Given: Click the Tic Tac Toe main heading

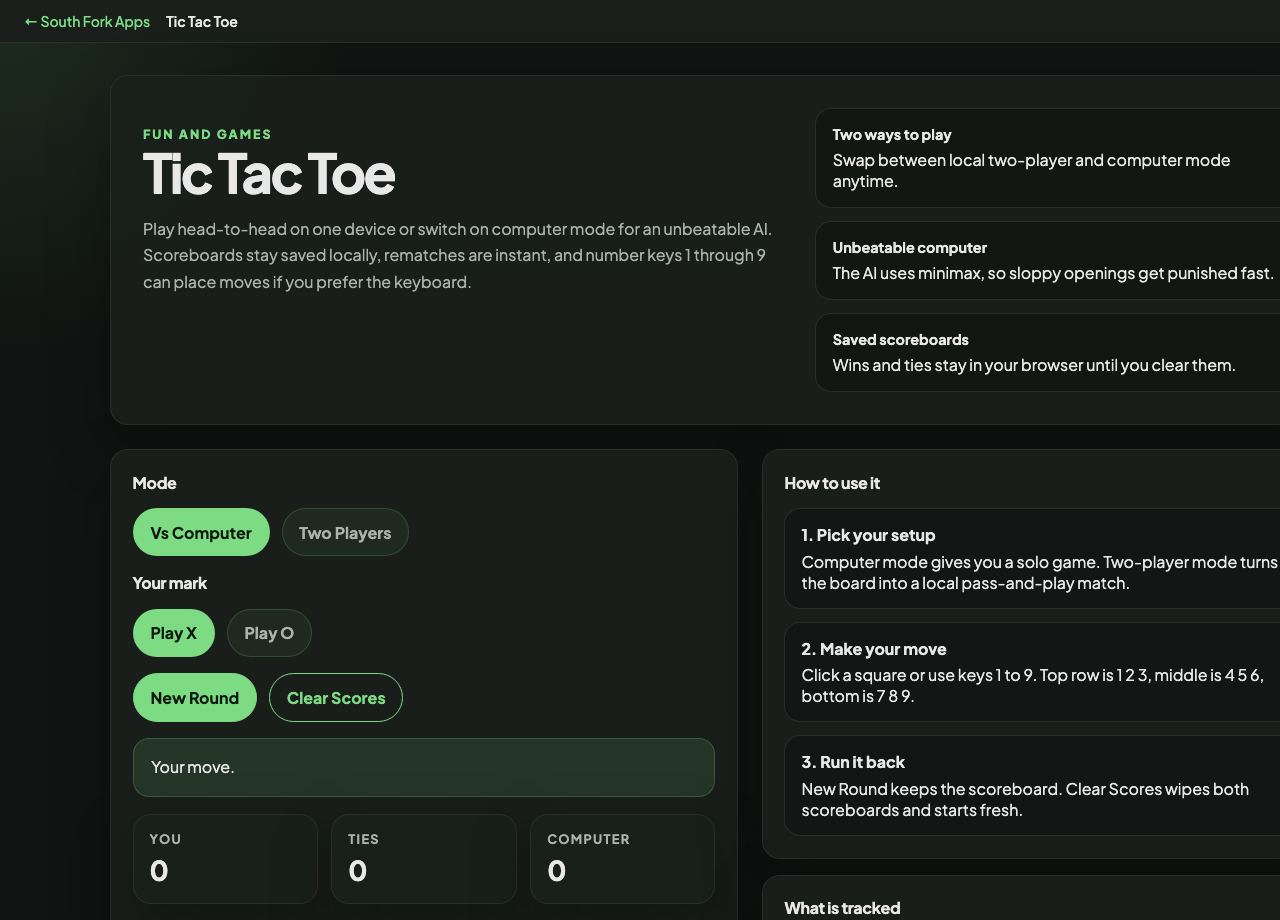Looking at the screenshot, I should 269,174.
